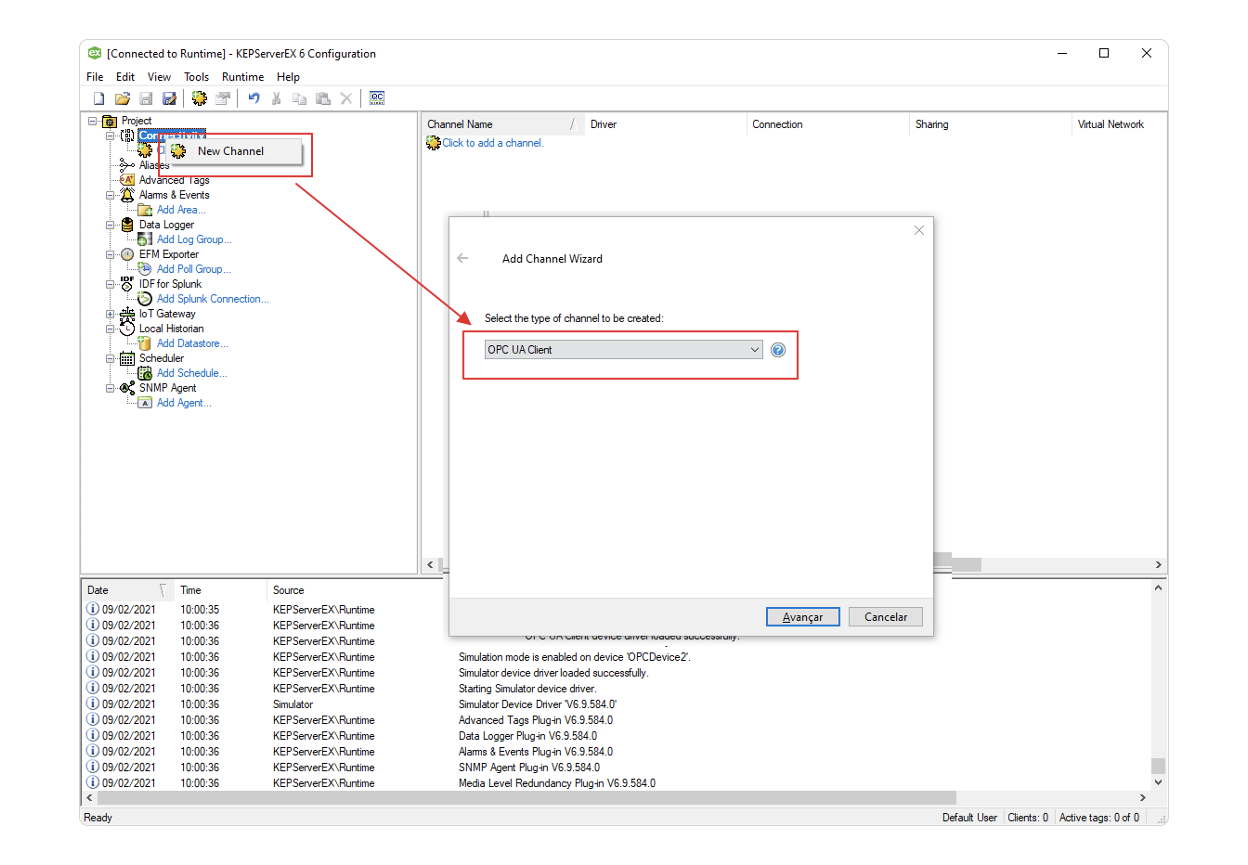Close the Add Channel Wizard dialog
The width and height of the screenshot is (1248, 865).
pyautogui.click(x=919, y=230)
